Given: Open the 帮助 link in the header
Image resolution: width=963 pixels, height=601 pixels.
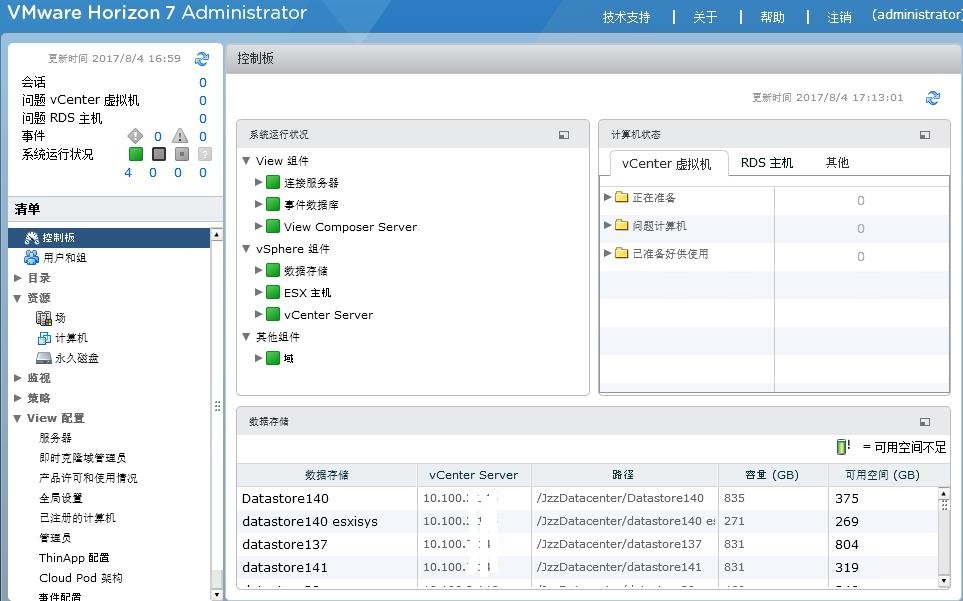Looking at the screenshot, I should [771, 17].
